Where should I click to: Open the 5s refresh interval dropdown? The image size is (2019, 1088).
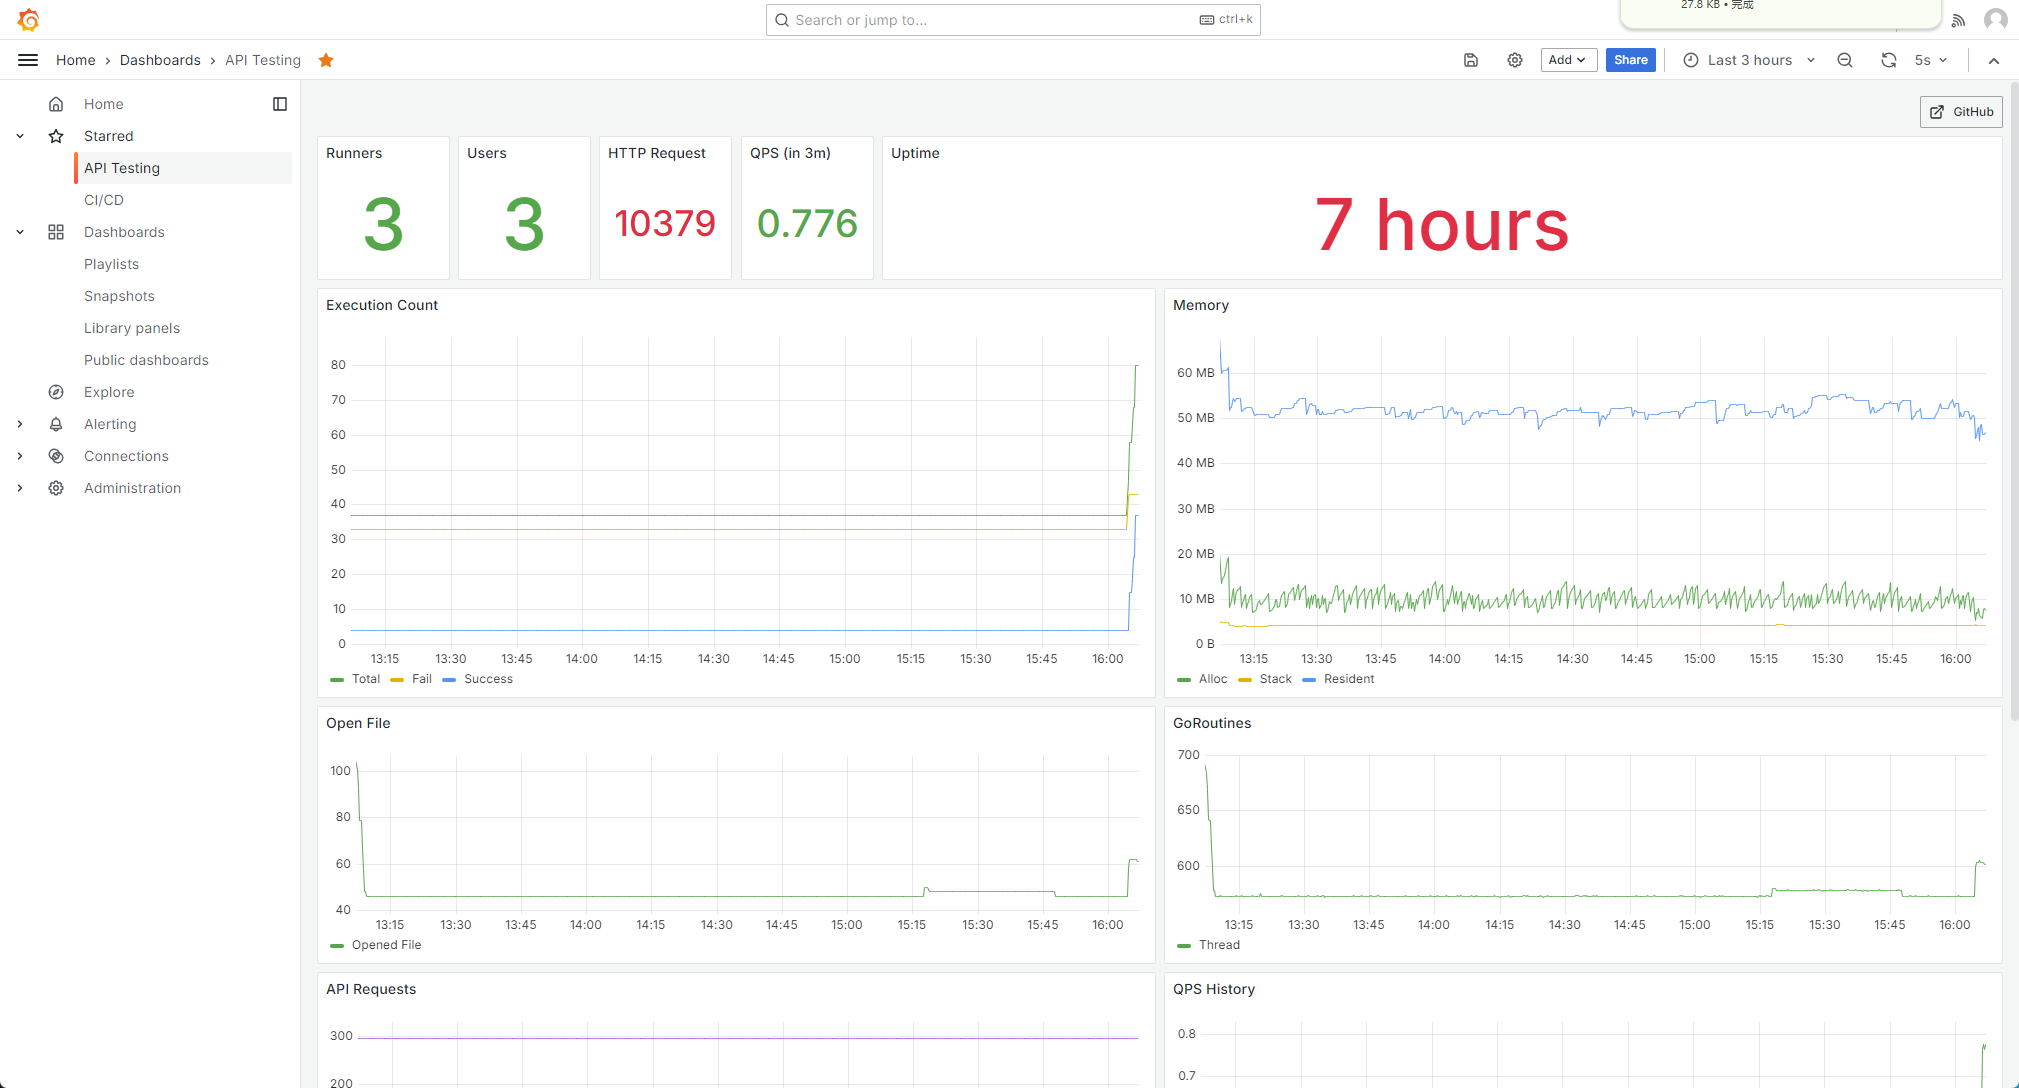point(1931,60)
